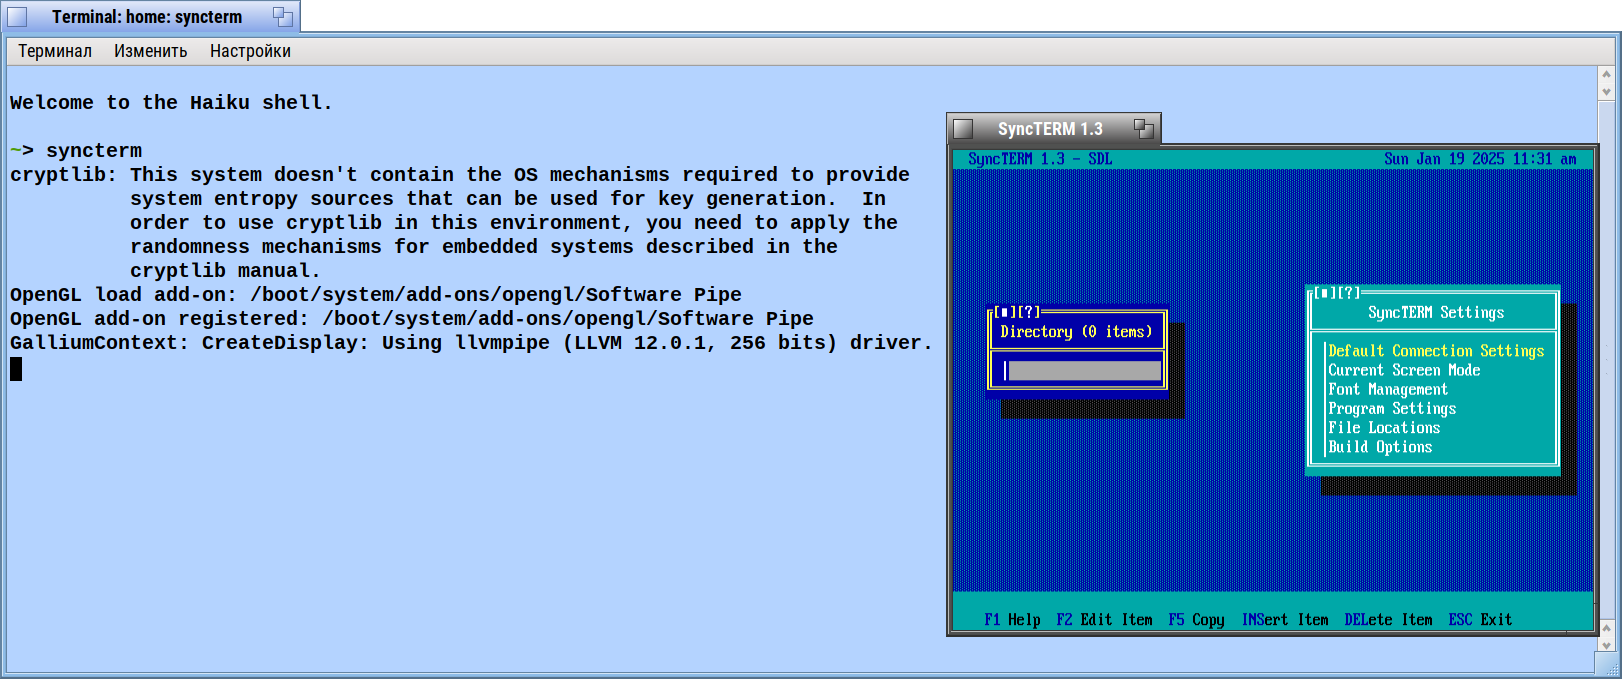The height and width of the screenshot is (679, 1622).
Task: Click the help [?] icon on Directory dialog
Action: [x=1028, y=312]
